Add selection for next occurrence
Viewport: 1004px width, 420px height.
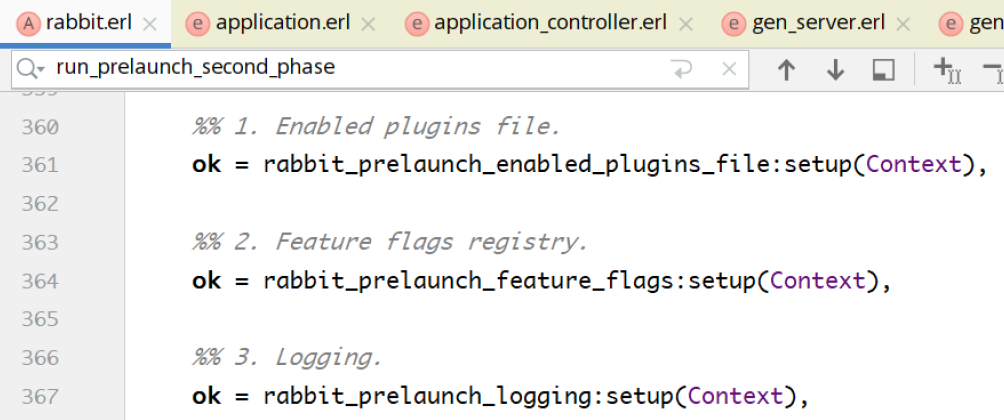[x=945, y=69]
